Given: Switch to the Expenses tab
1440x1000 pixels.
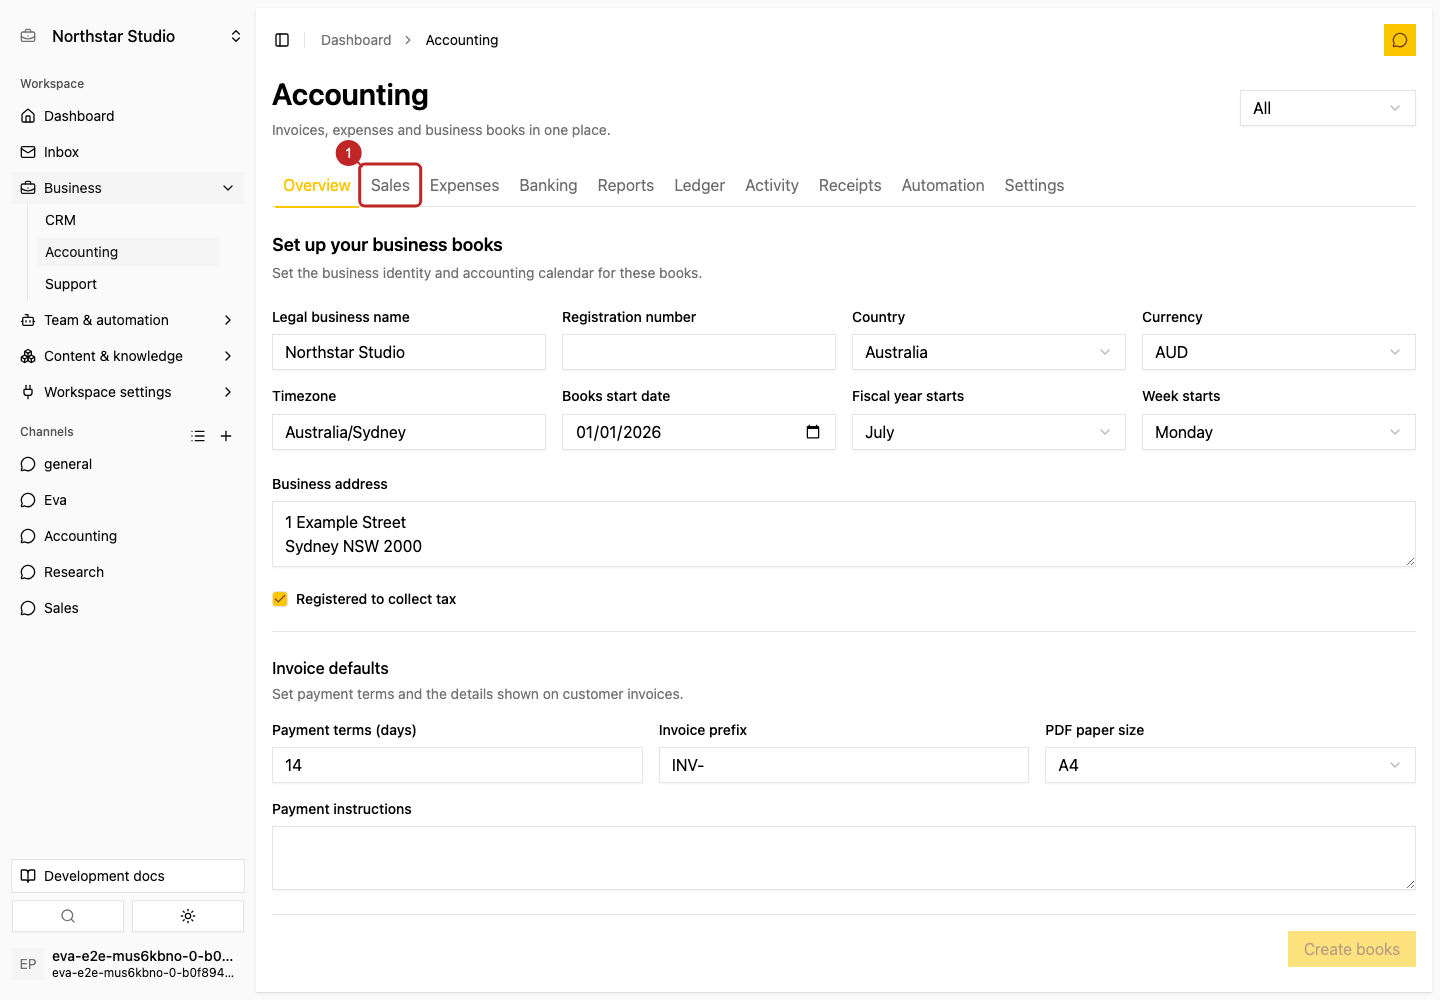Looking at the screenshot, I should [464, 185].
